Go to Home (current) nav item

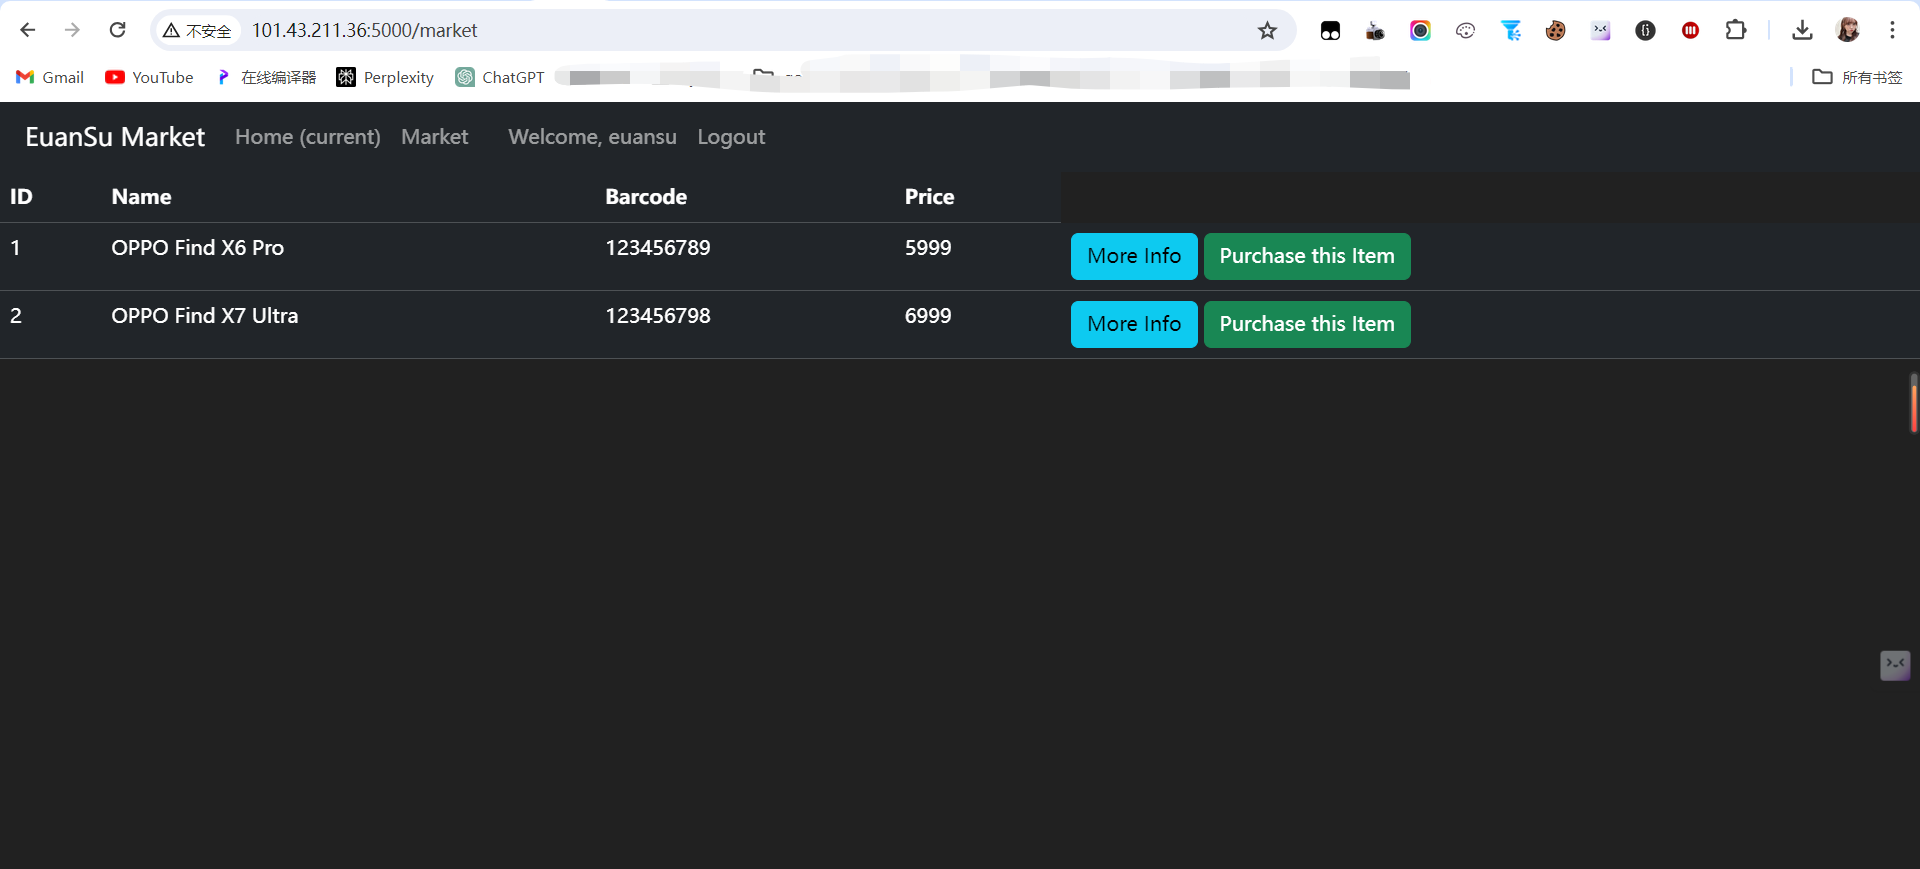point(308,137)
